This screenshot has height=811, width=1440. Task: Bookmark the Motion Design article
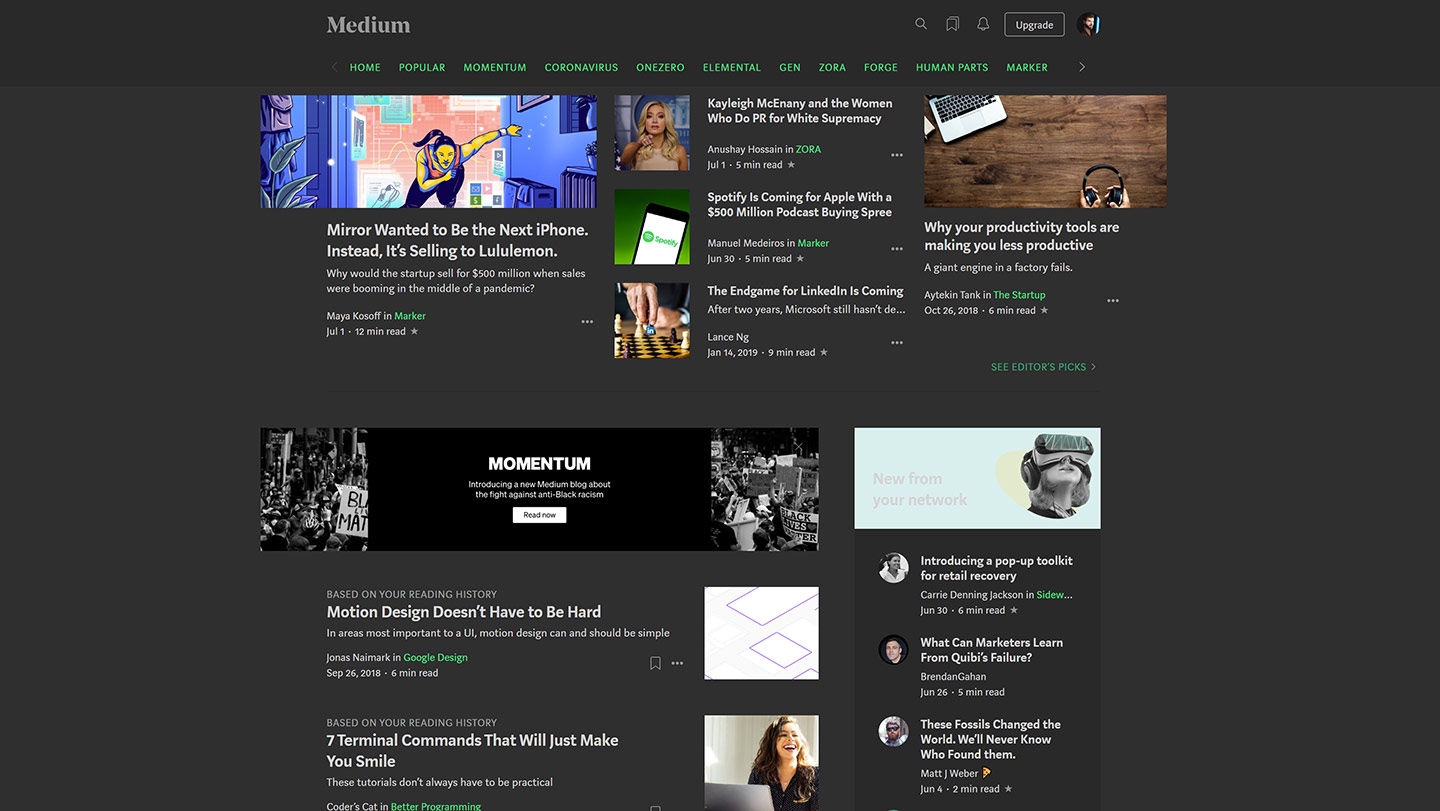click(x=655, y=662)
